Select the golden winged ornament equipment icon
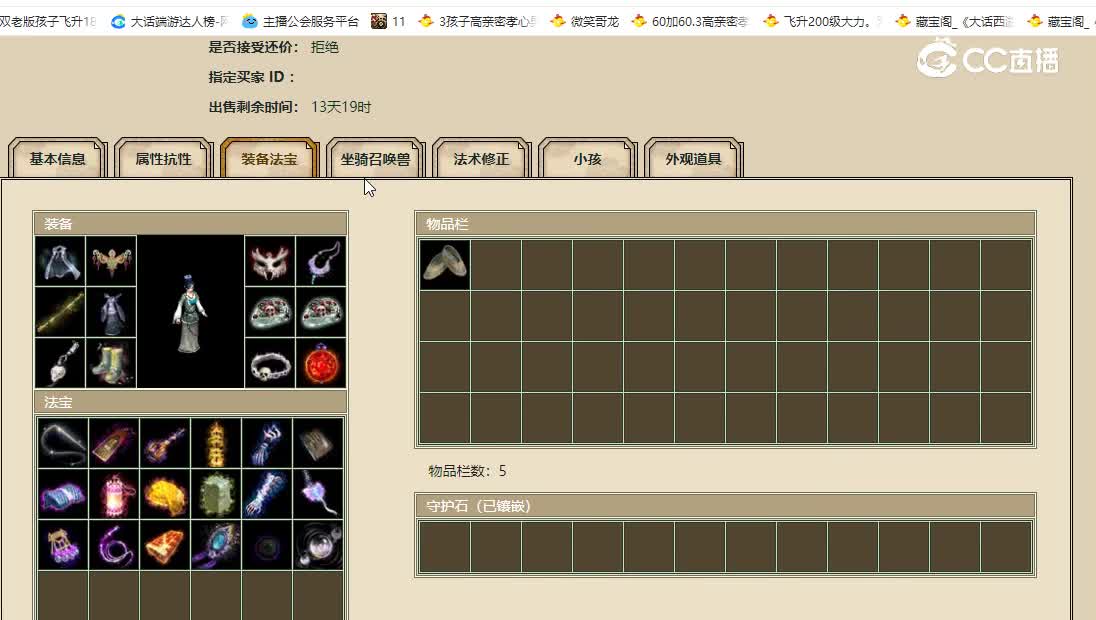 click(111, 261)
